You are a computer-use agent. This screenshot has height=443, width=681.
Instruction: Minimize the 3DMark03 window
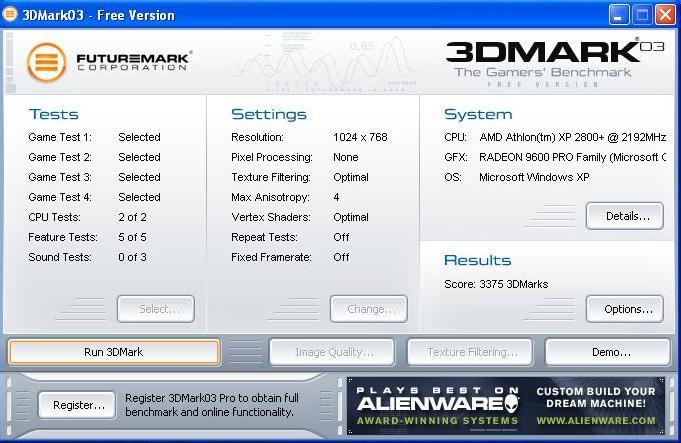tap(618, 15)
